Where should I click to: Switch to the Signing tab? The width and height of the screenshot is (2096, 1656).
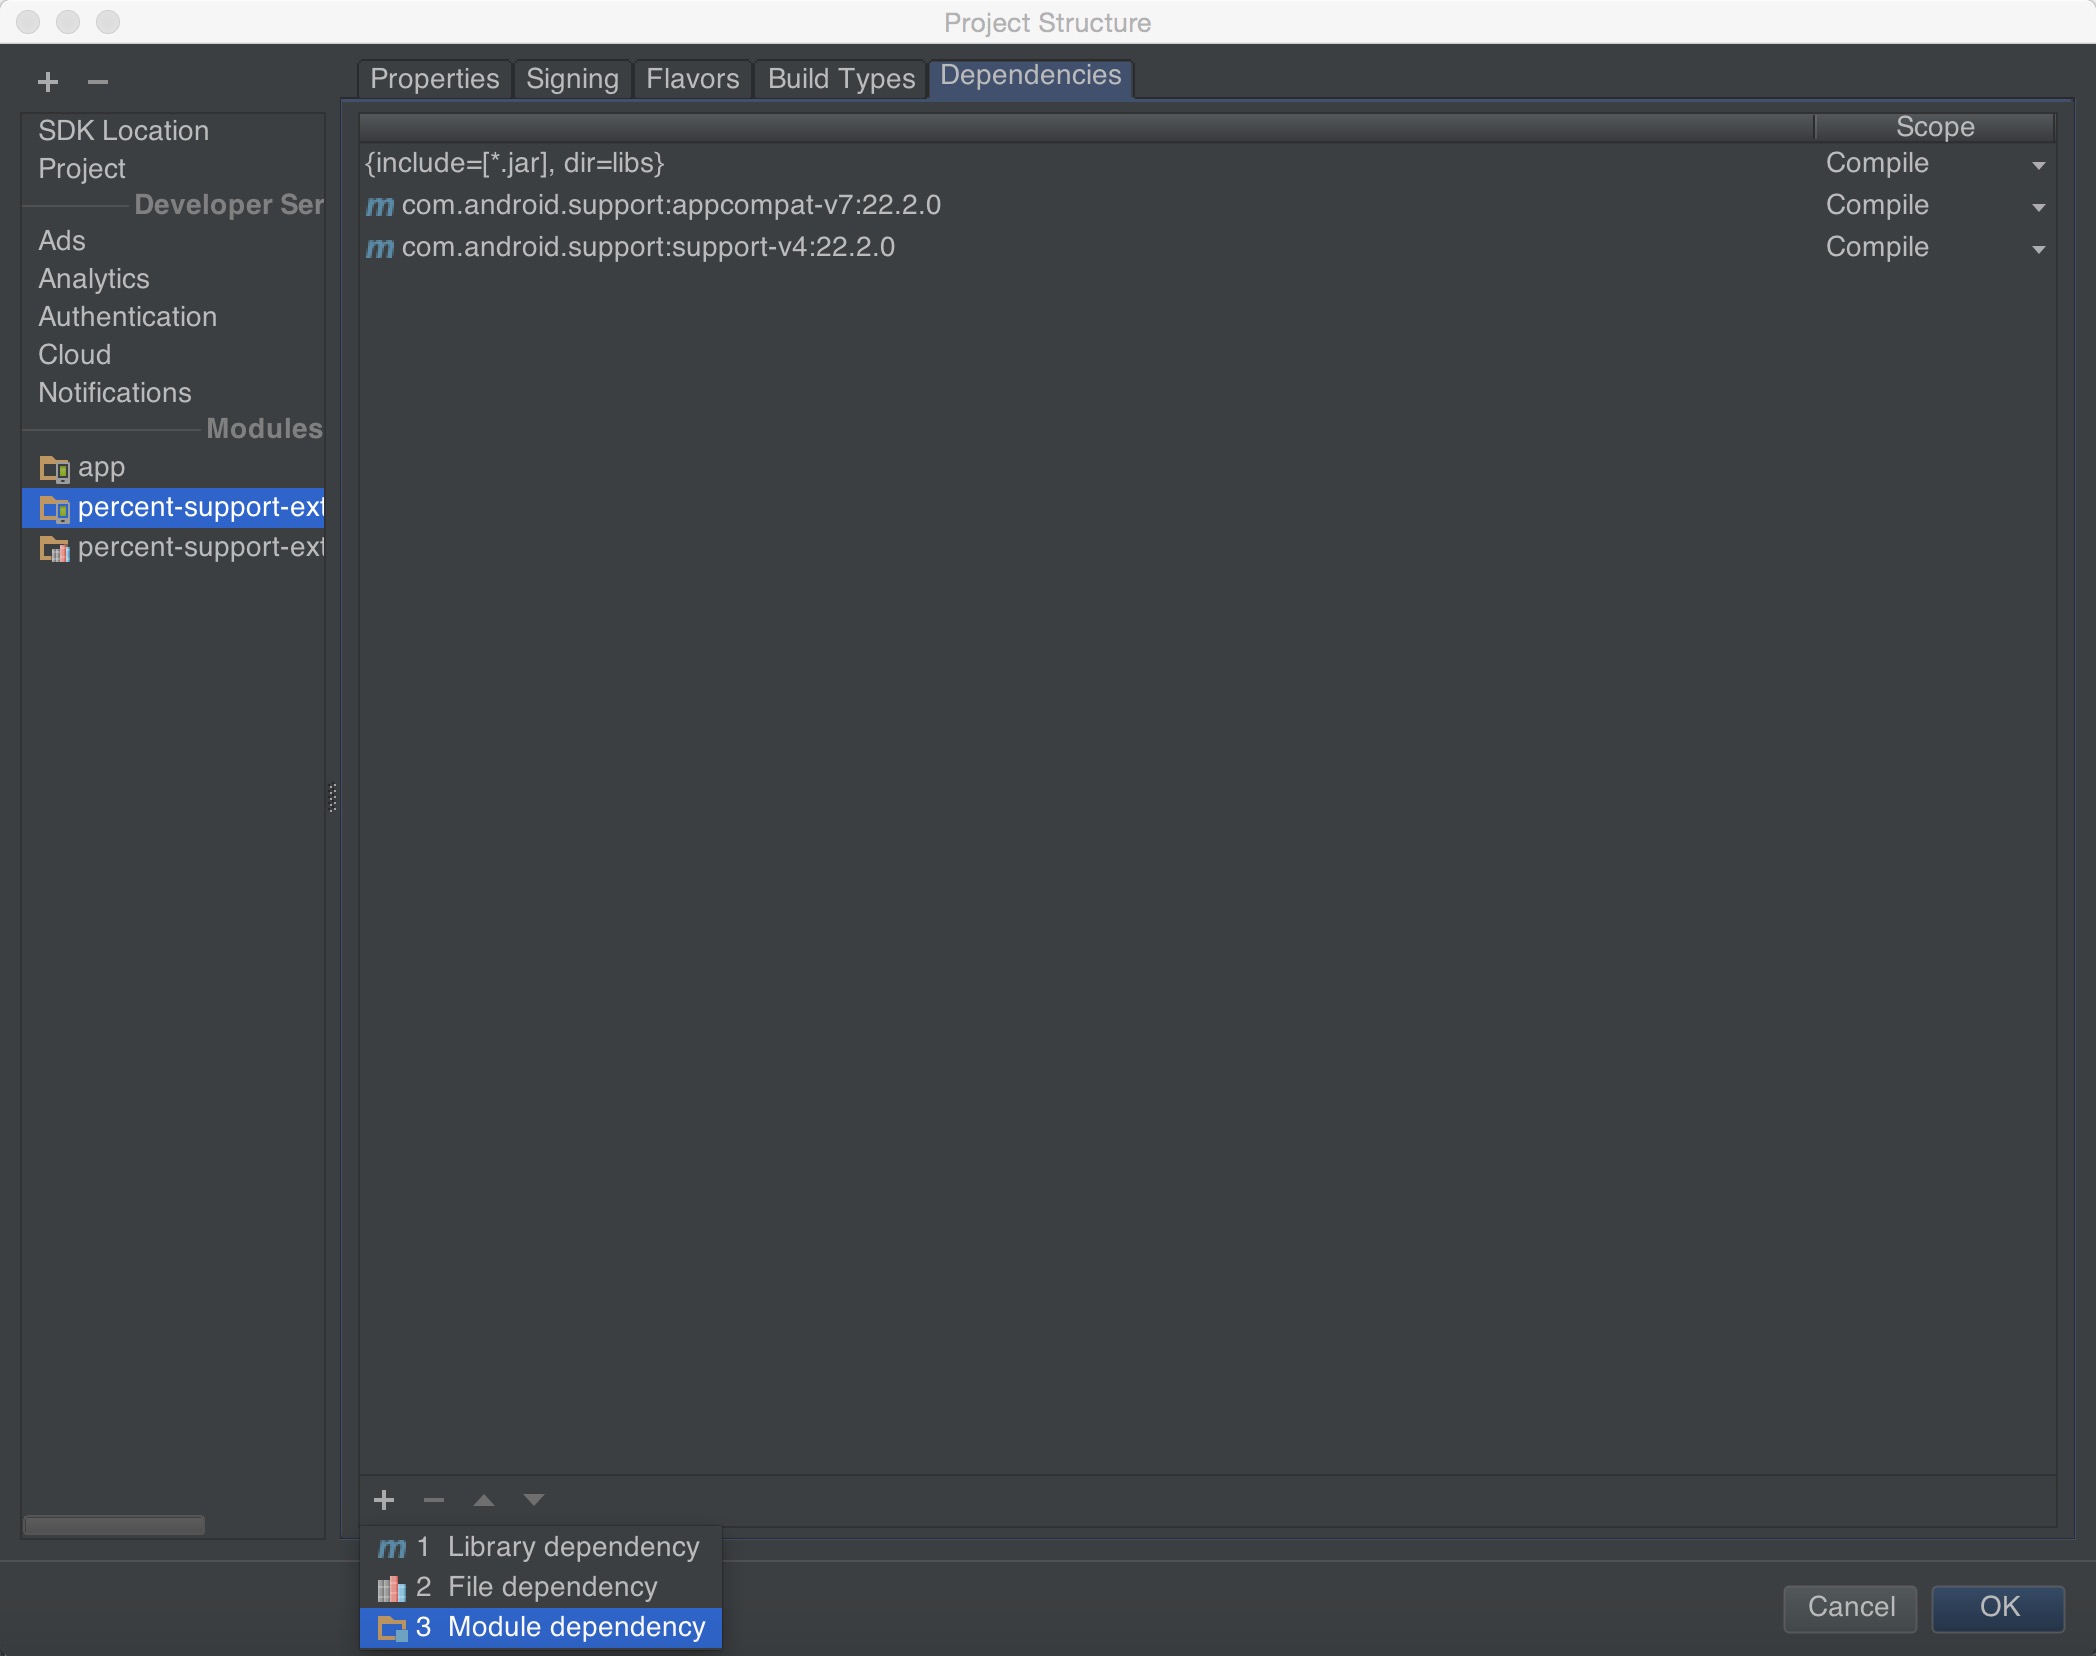coord(573,79)
